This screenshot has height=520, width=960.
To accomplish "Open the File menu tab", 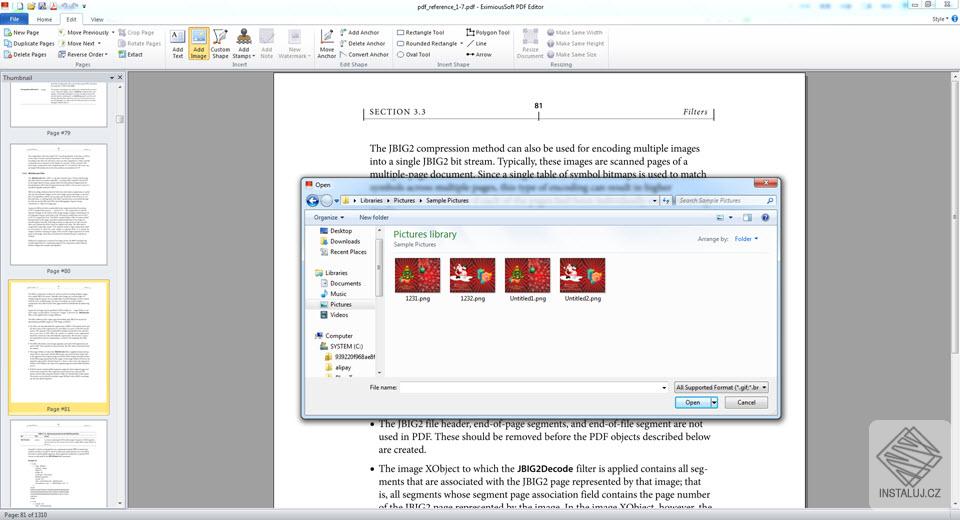I will click(14, 19).
